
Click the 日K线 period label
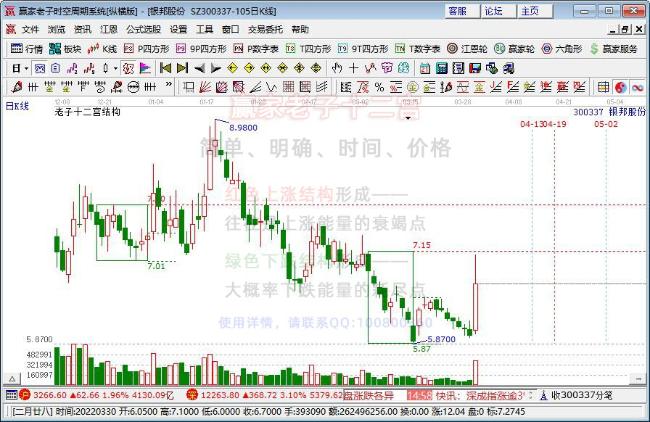point(17,106)
